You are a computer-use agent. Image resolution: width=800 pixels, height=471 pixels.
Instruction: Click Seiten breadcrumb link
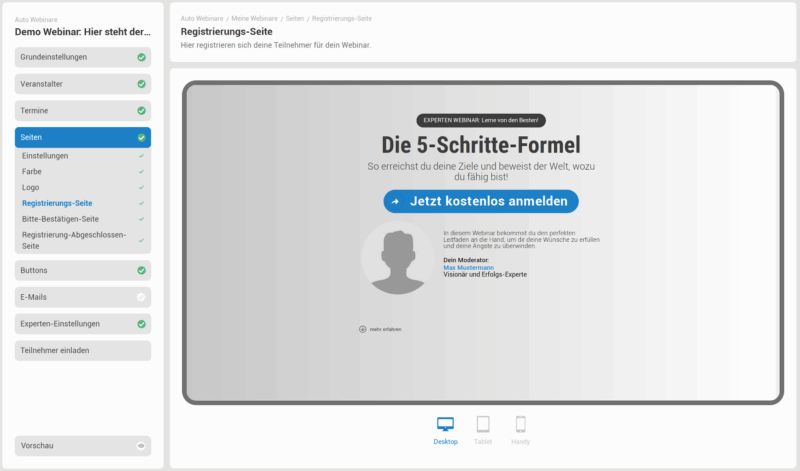(295, 18)
